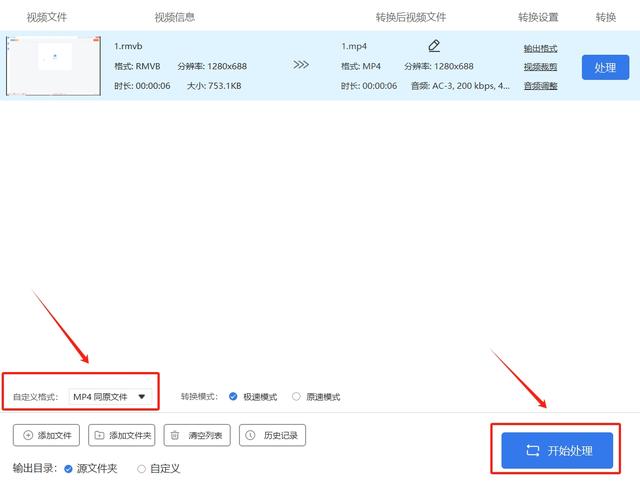640x486 pixels.
Task: Click the 视频信息 column header
Action: point(174,17)
